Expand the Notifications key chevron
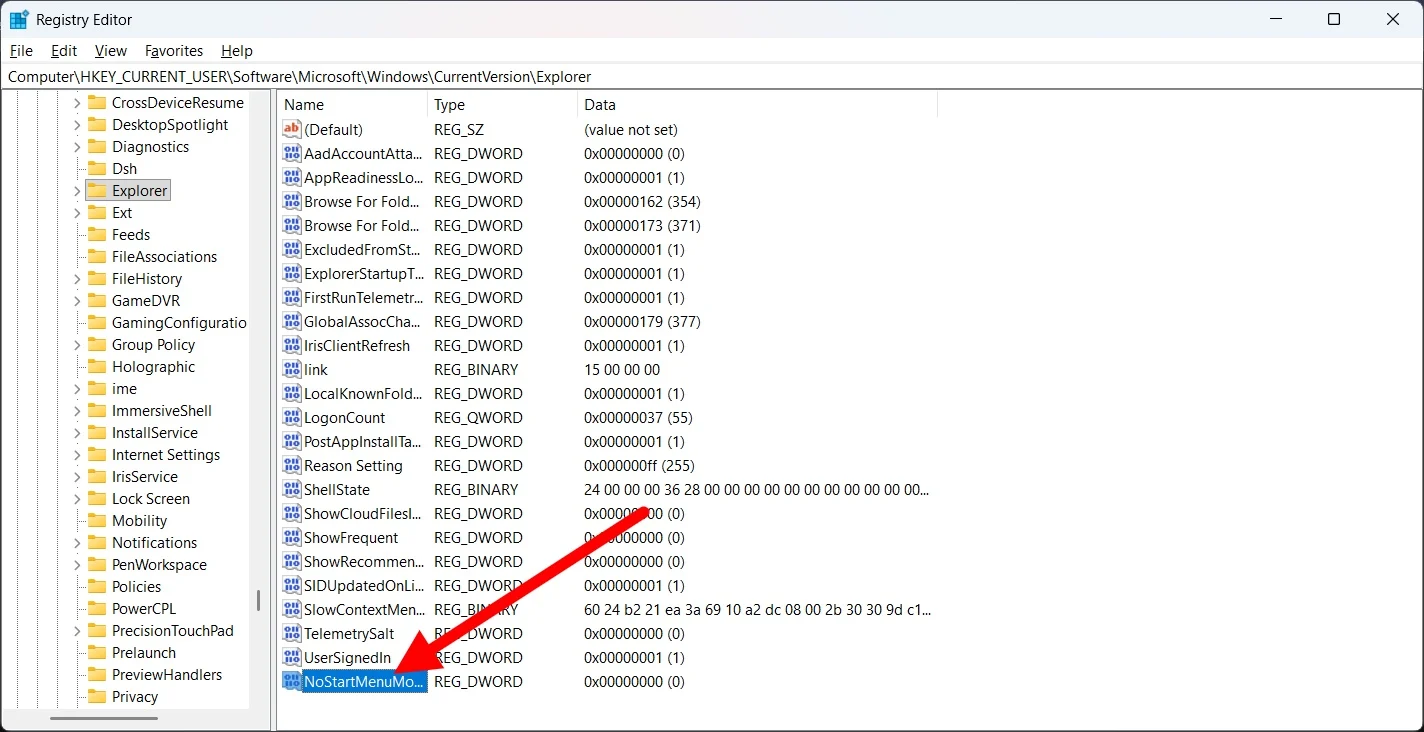 coord(77,543)
